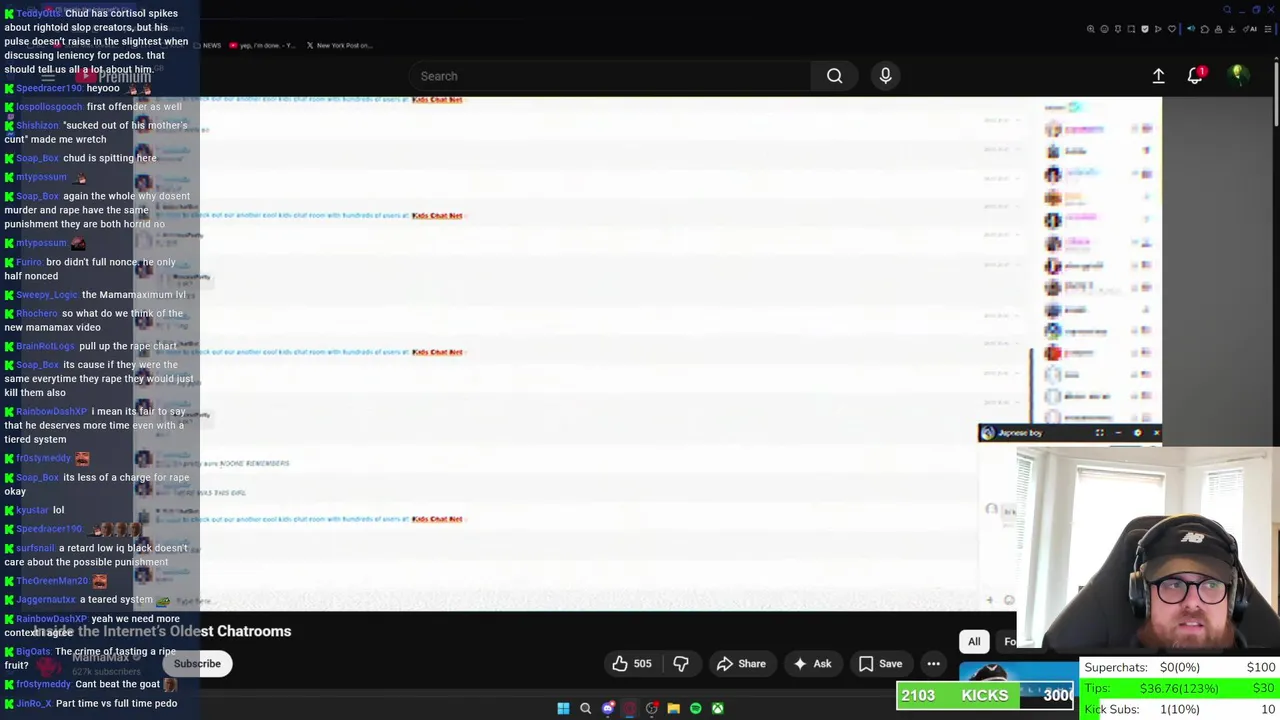Click the Superchats goal row
This screenshot has width=1280, height=720.
pyautogui.click(x=1180, y=667)
